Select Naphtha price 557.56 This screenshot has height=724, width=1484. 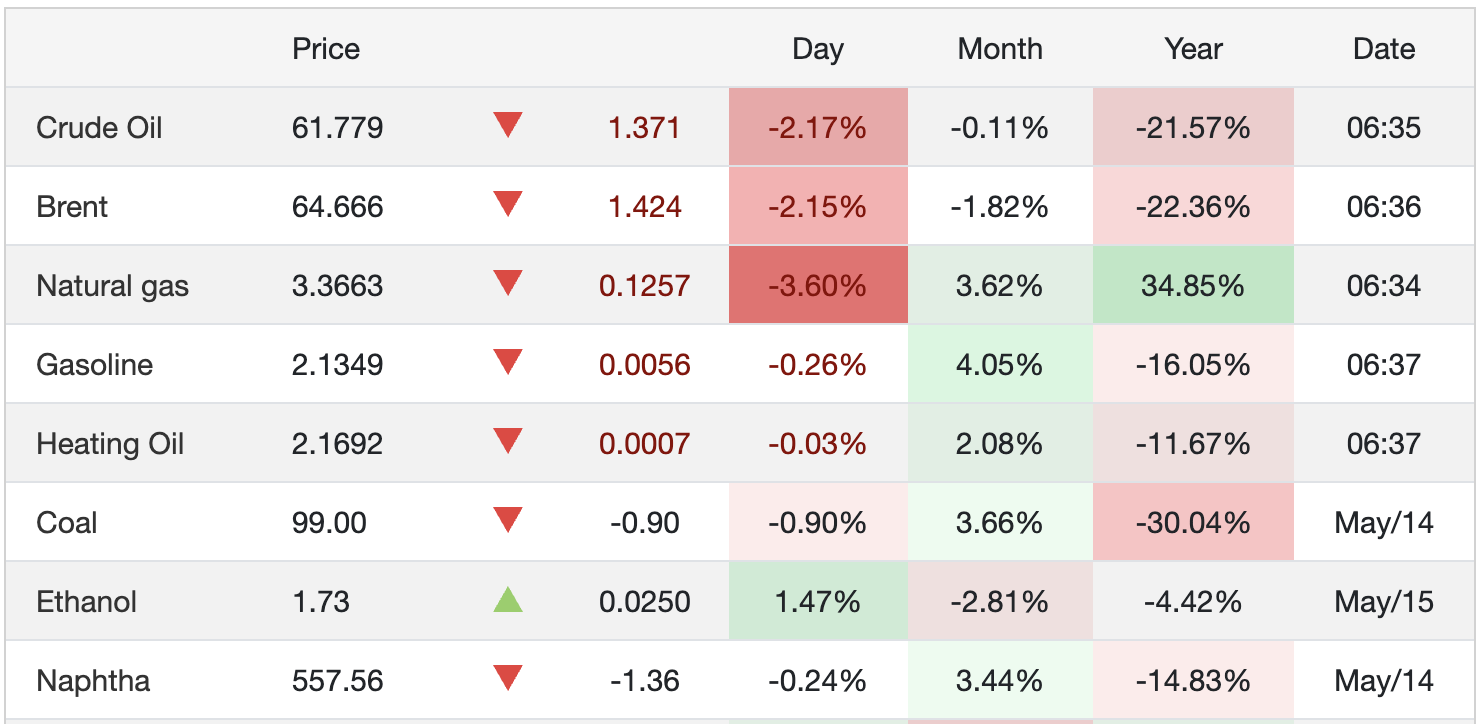(337, 681)
